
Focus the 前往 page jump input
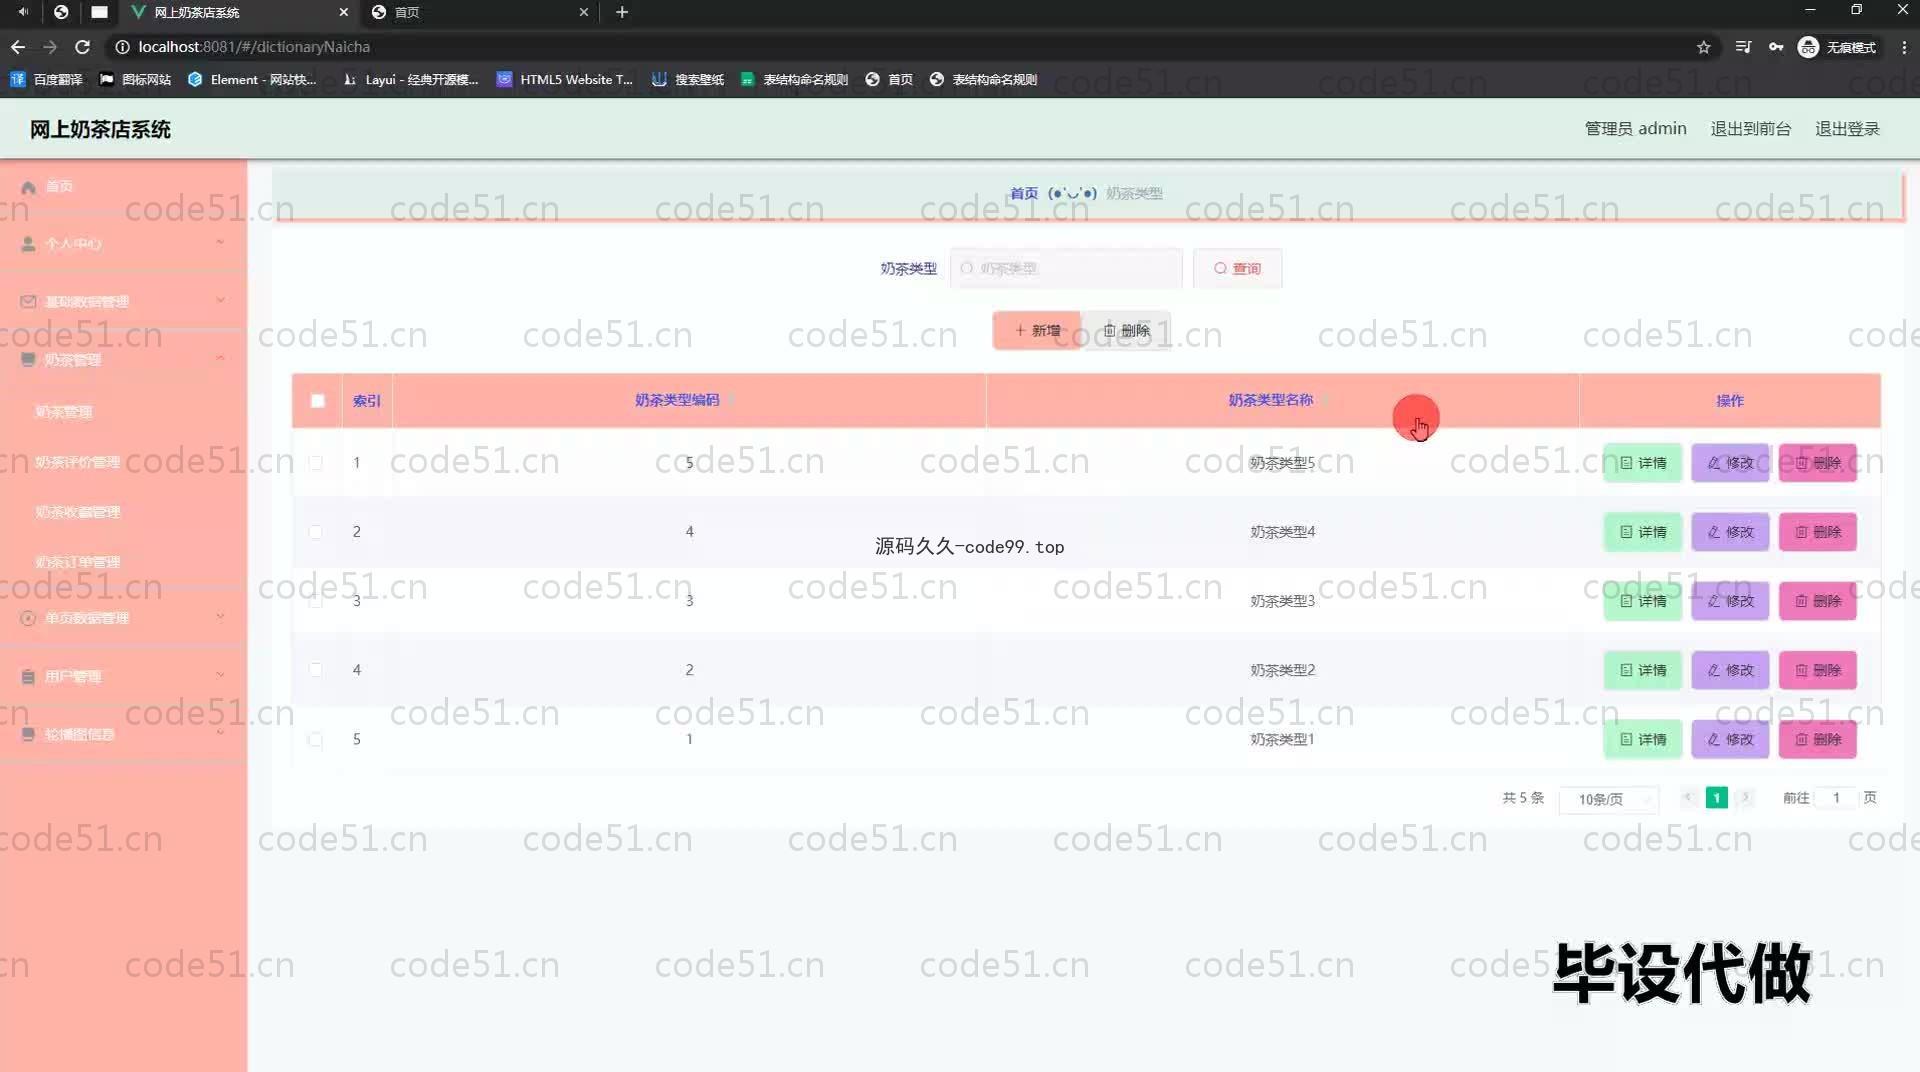click(1836, 797)
